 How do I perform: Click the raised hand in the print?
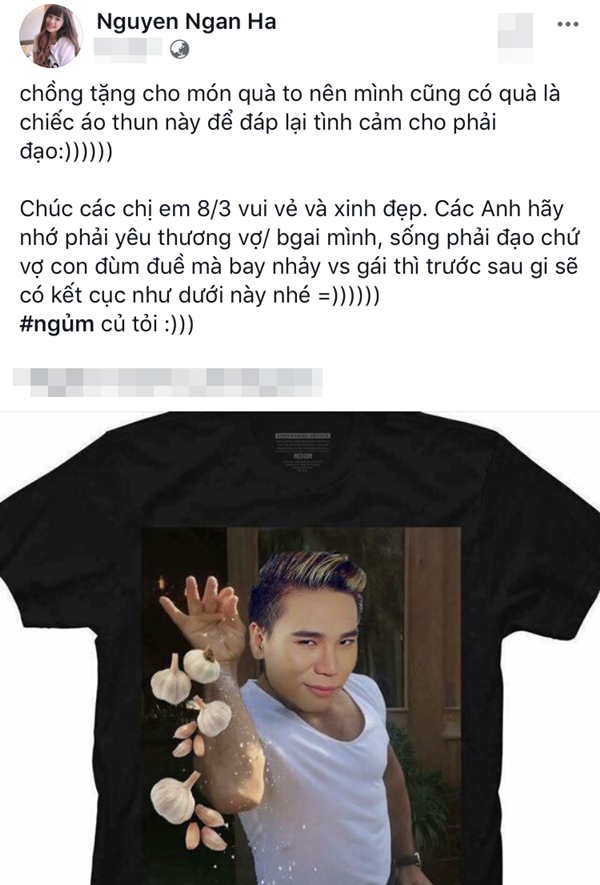coord(207,616)
